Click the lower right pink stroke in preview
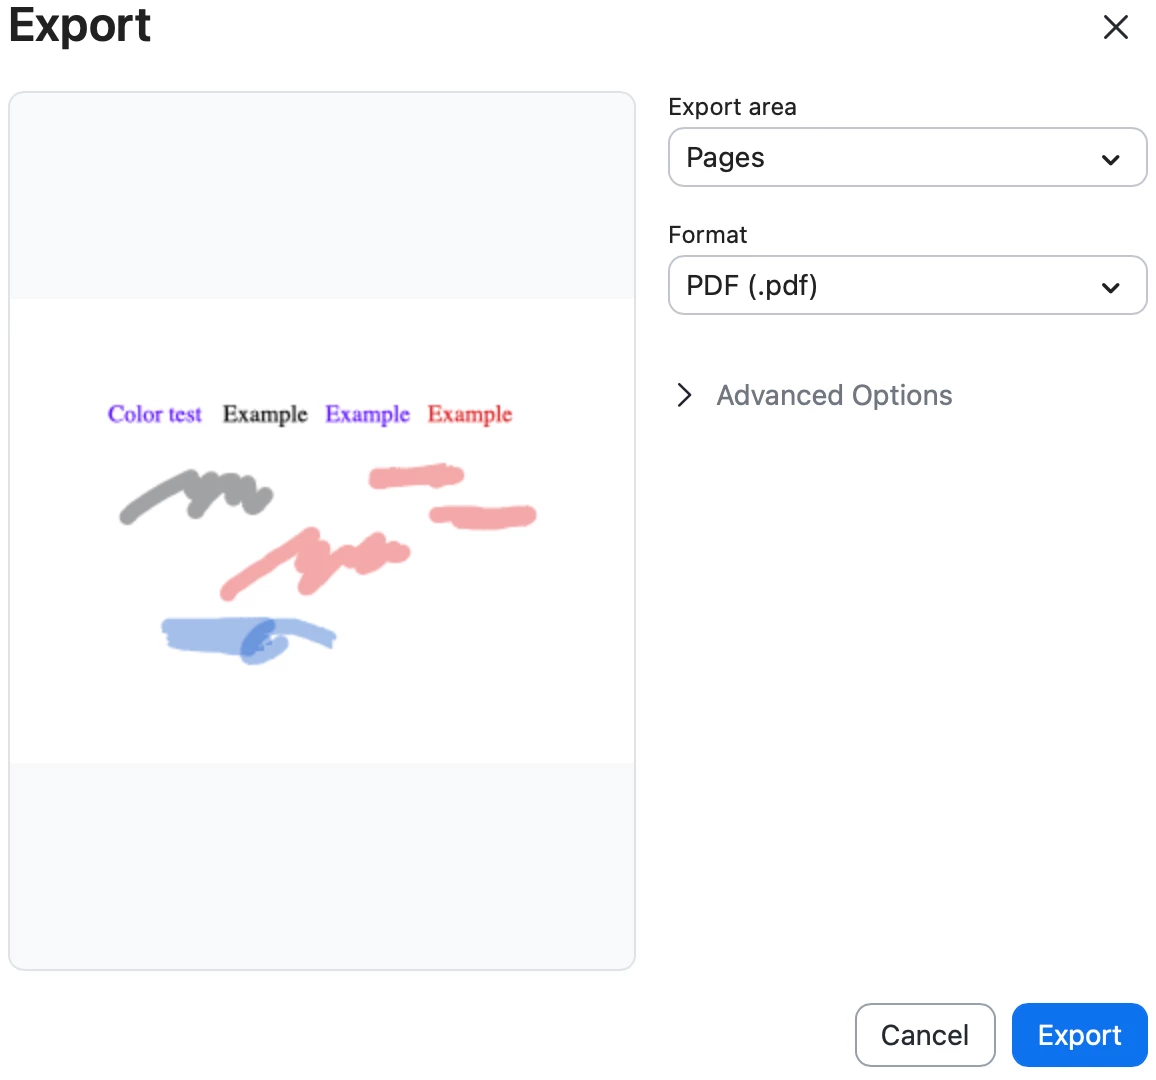This screenshot has width=1156, height=1080. (x=483, y=516)
